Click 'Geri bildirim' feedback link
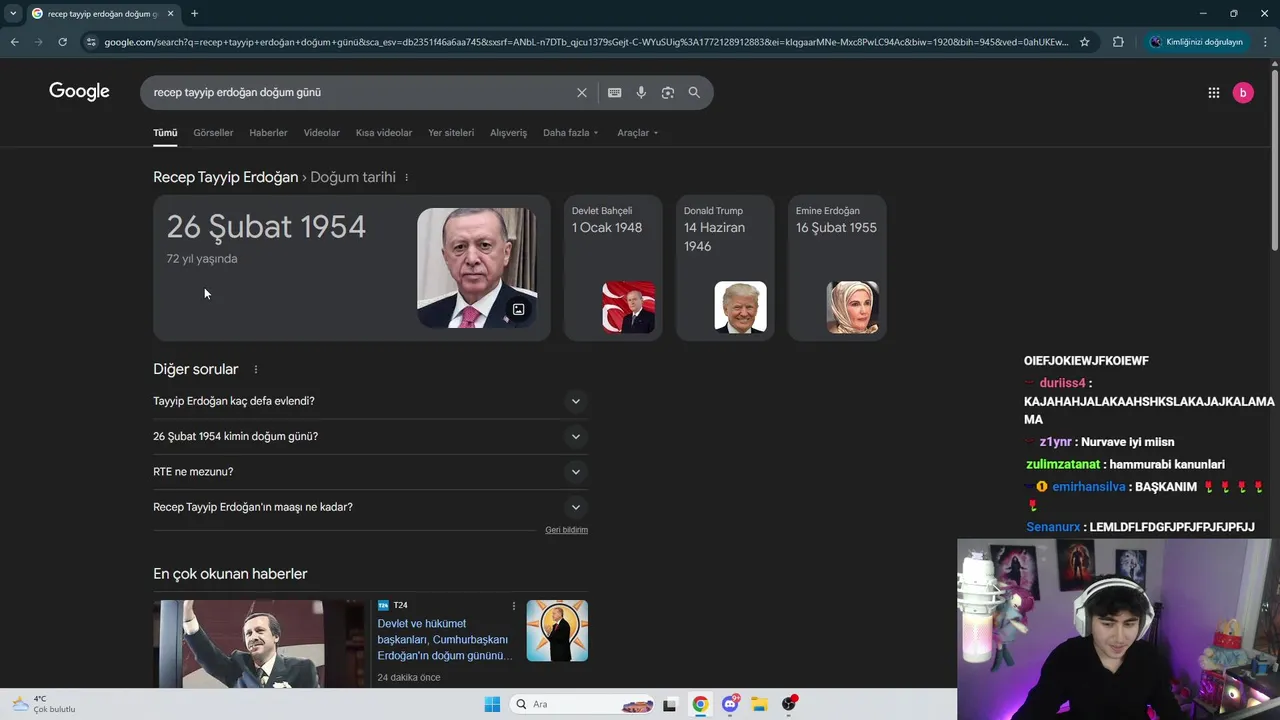Screen dimensions: 1280x720 click(566, 530)
